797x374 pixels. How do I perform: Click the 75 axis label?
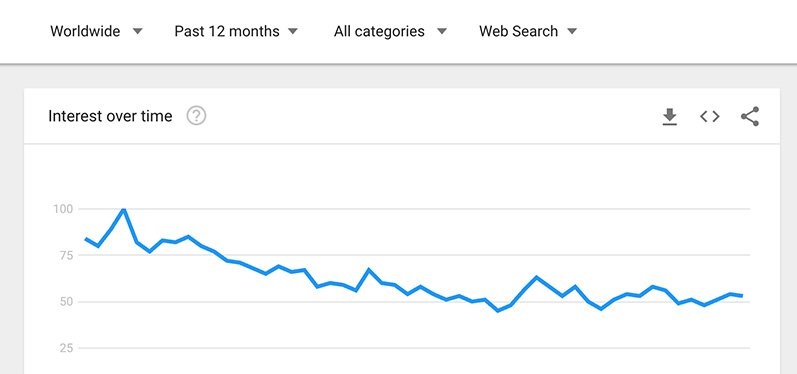click(x=66, y=255)
